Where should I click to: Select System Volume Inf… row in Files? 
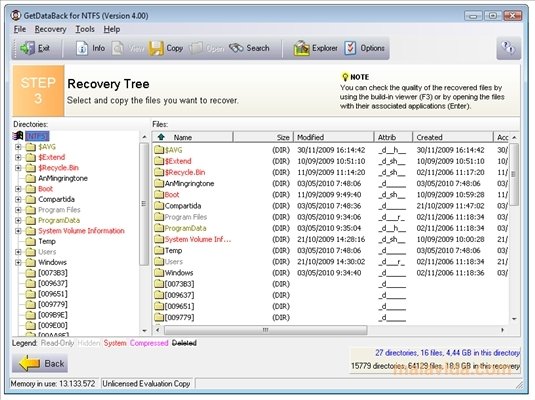(x=330, y=239)
